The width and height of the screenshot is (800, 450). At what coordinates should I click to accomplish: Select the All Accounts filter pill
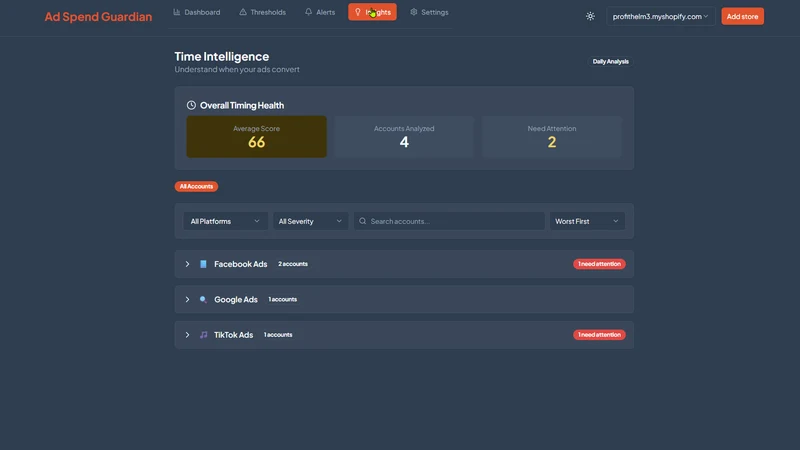pos(196,186)
